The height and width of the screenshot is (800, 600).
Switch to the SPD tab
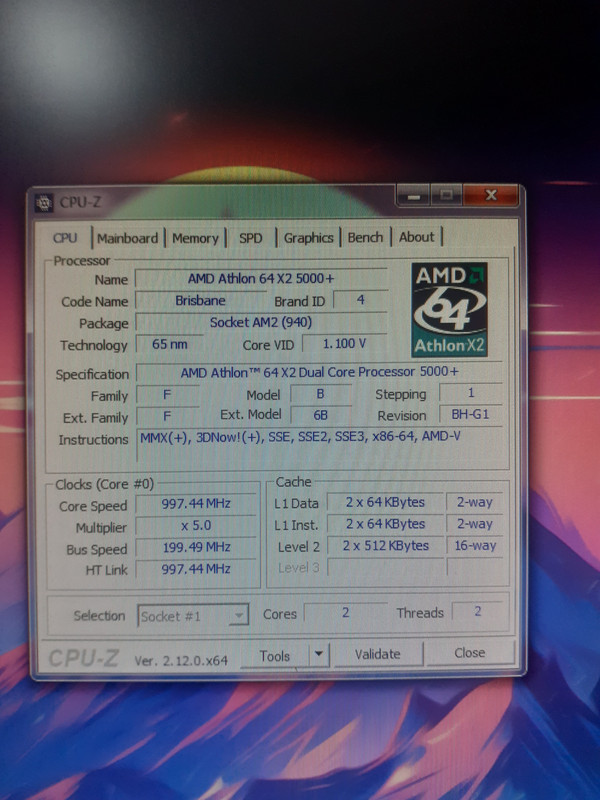coord(251,238)
